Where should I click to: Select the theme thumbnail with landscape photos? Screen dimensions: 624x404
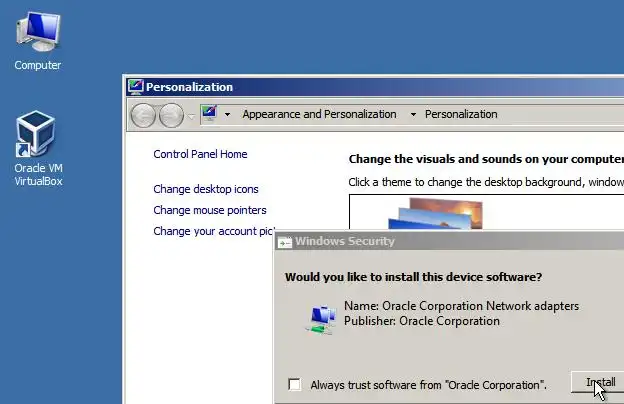pyautogui.click(x=435, y=214)
